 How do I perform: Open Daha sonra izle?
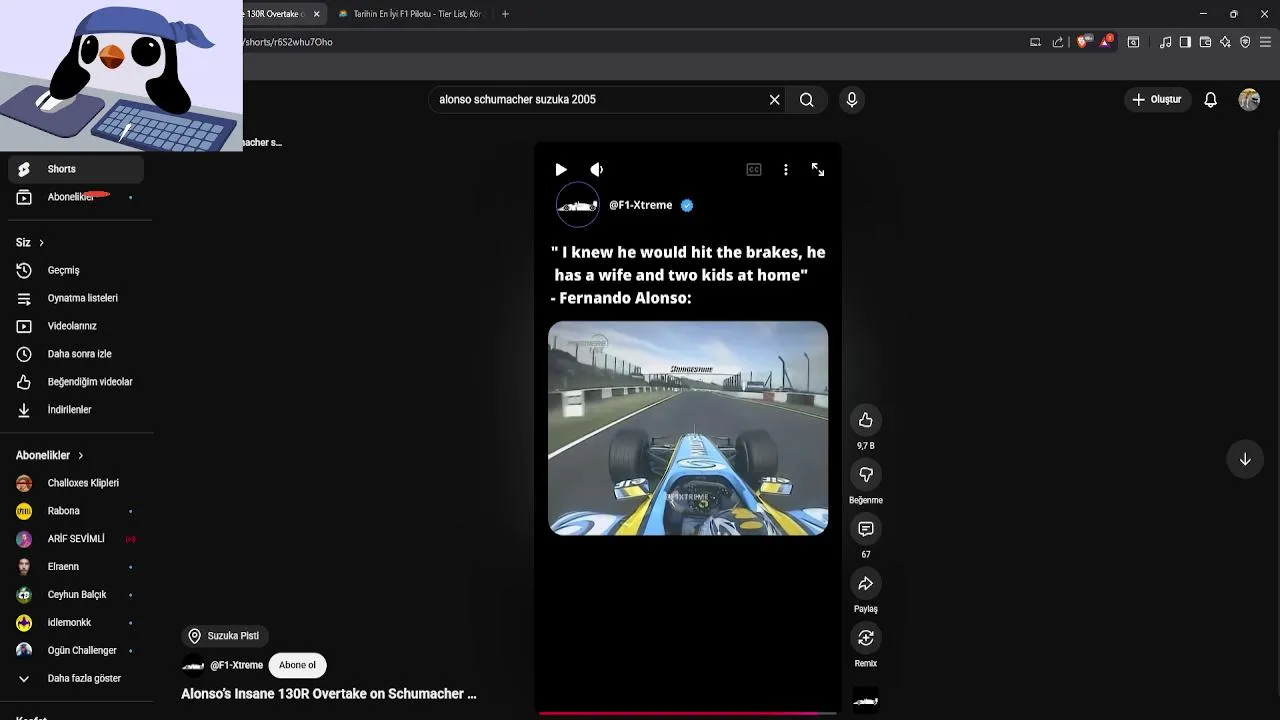tap(76, 354)
